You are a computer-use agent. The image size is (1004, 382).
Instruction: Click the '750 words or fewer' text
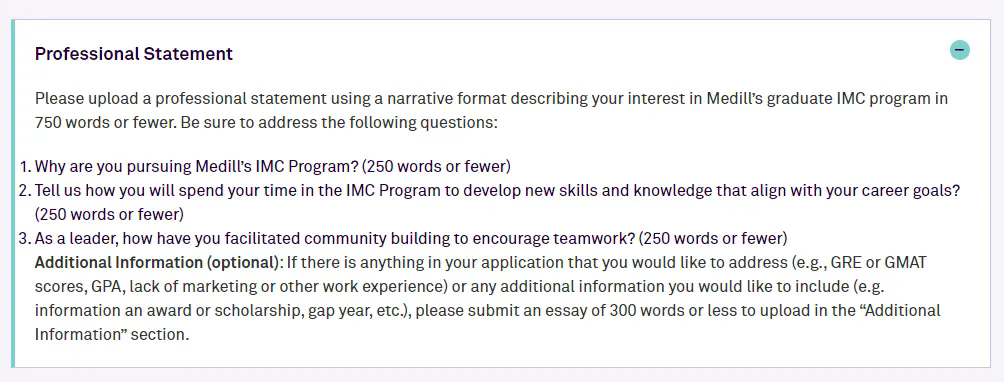coord(103,122)
